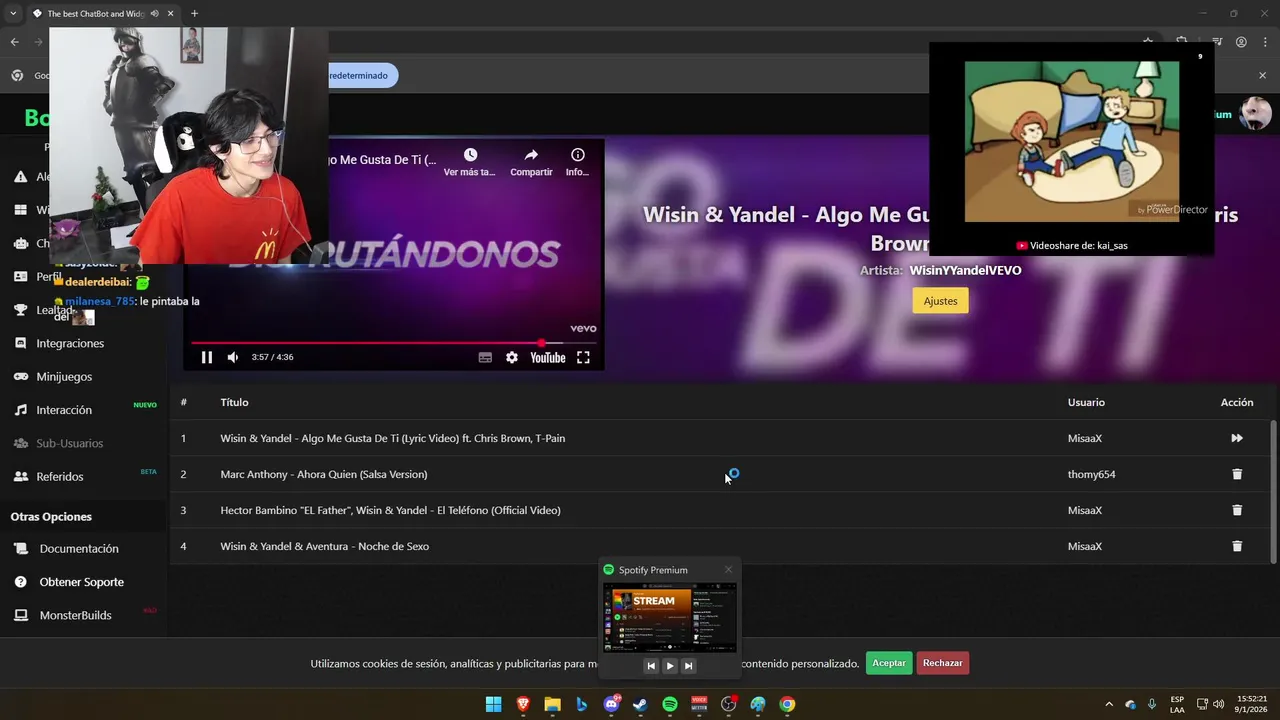Close the Spotify Premium taskbar preview
Screen dimensions: 1280x720
tap(728, 570)
